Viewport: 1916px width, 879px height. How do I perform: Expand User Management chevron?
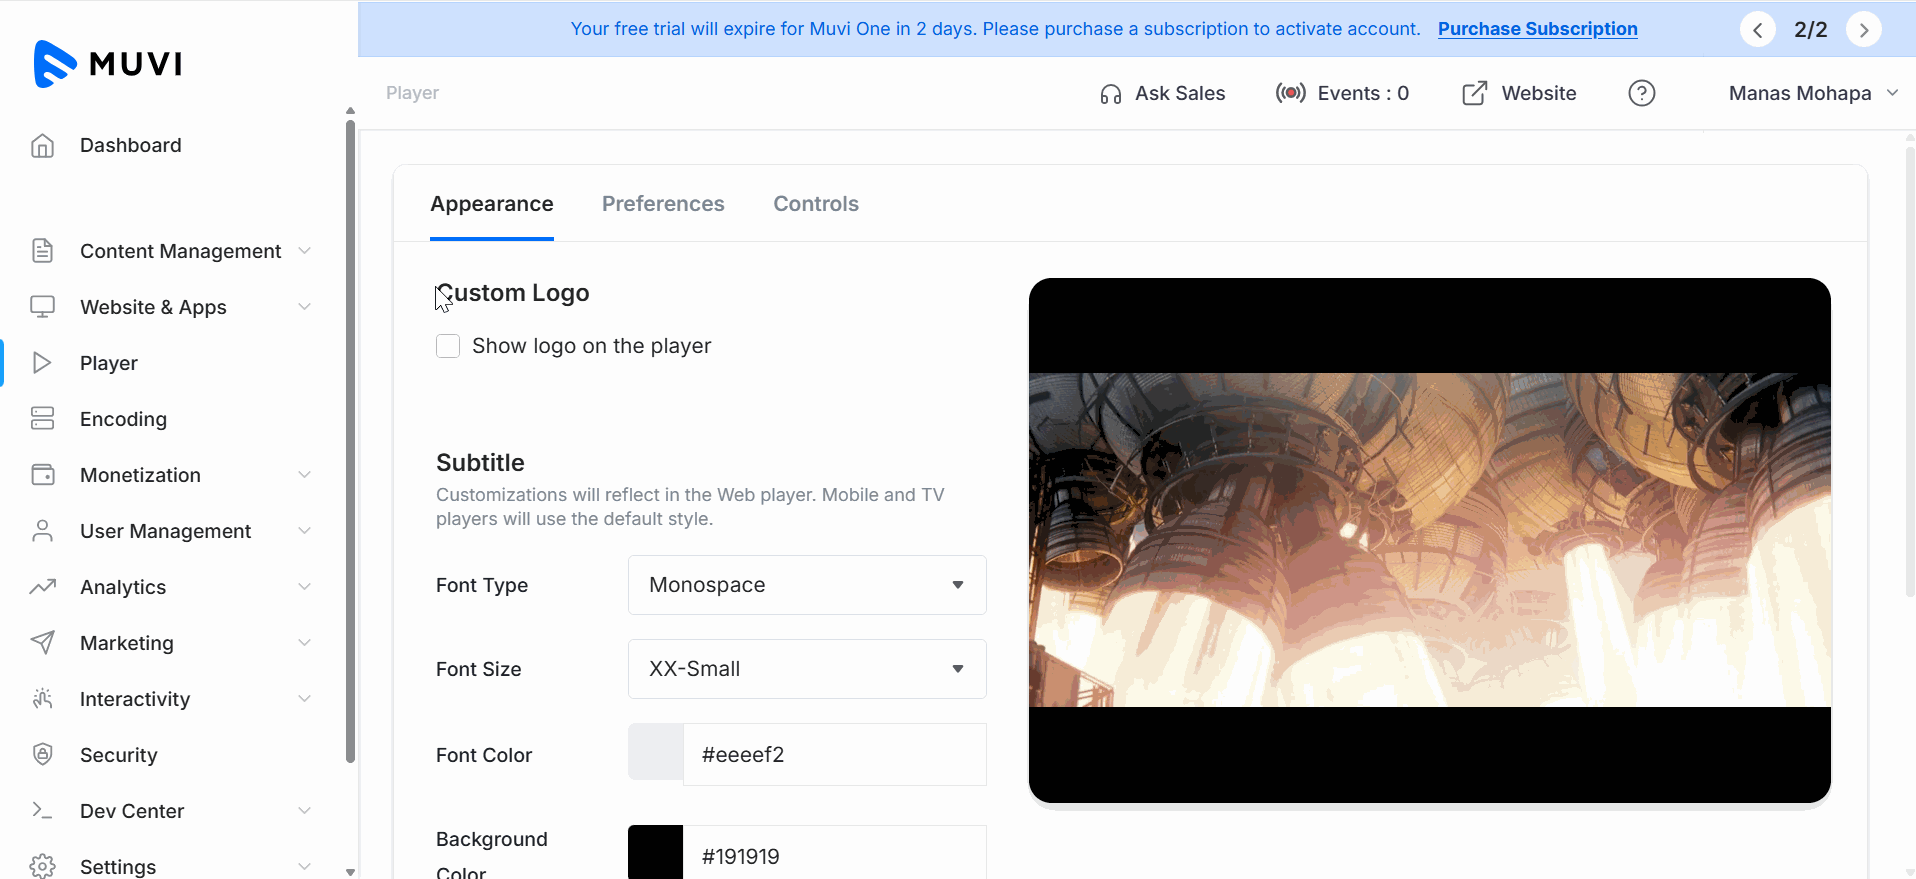(304, 531)
